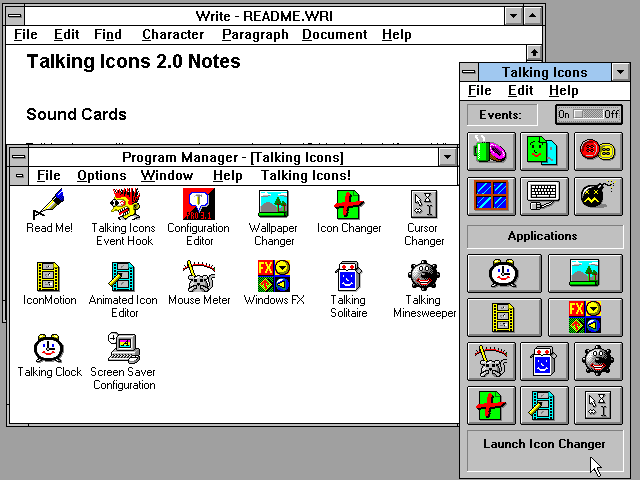The image size is (640, 480).
Task: Open the Character menu in Write
Action: coord(173,35)
